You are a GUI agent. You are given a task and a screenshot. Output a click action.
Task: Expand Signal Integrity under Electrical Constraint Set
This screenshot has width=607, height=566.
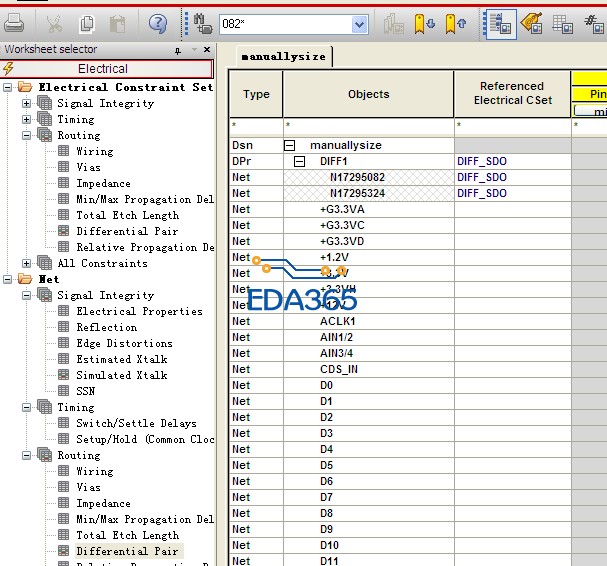pyautogui.click(x=26, y=103)
